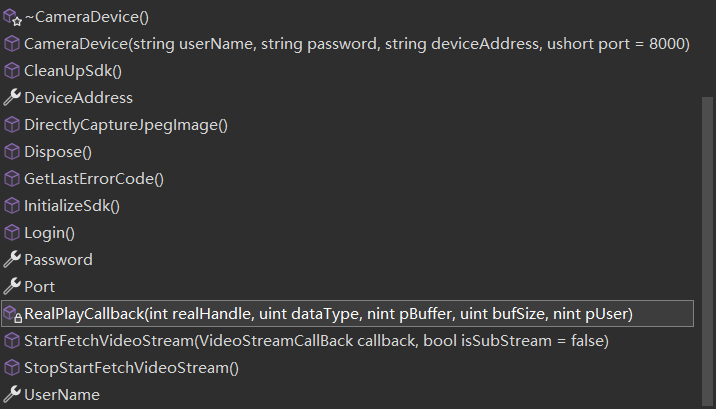Click the CleanUpSdk method cube icon
Screen dimensions: 716x409
(12, 71)
